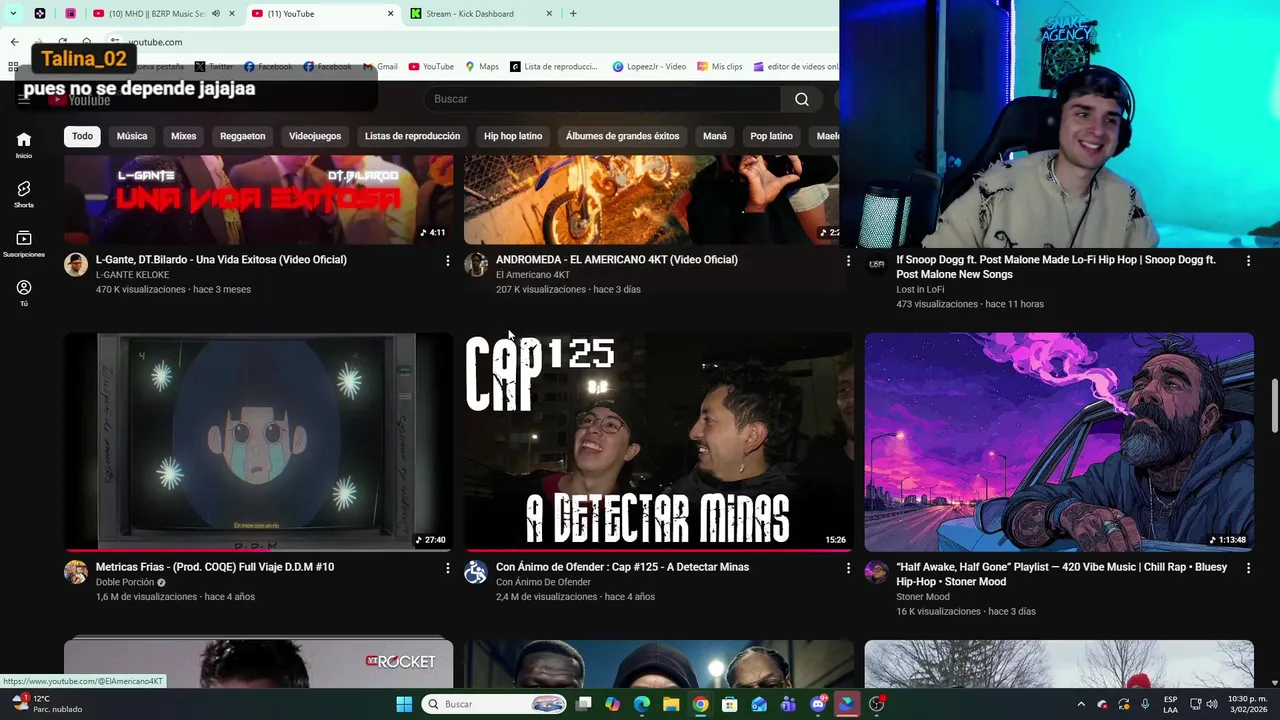Open Lost in LoFi channel avatar
Viewport: 1280px width, 720px height.
pos(876,264)
